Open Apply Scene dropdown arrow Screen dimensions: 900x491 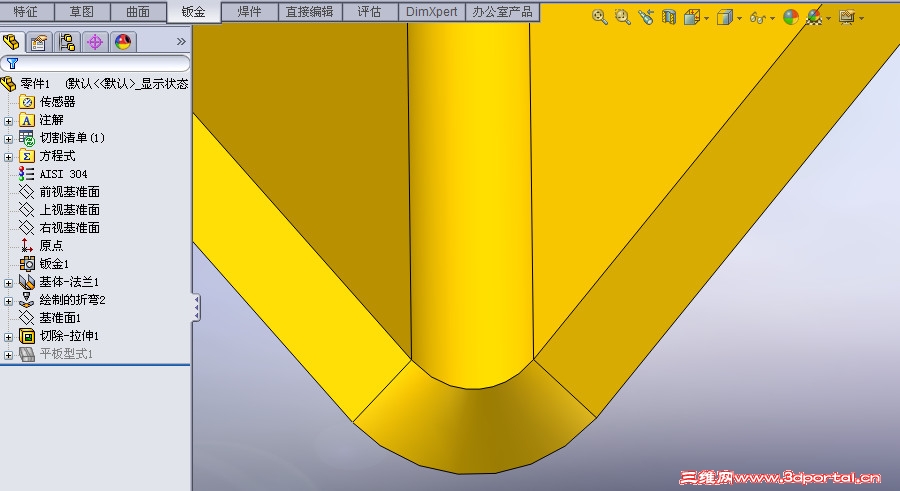(829, 19)
